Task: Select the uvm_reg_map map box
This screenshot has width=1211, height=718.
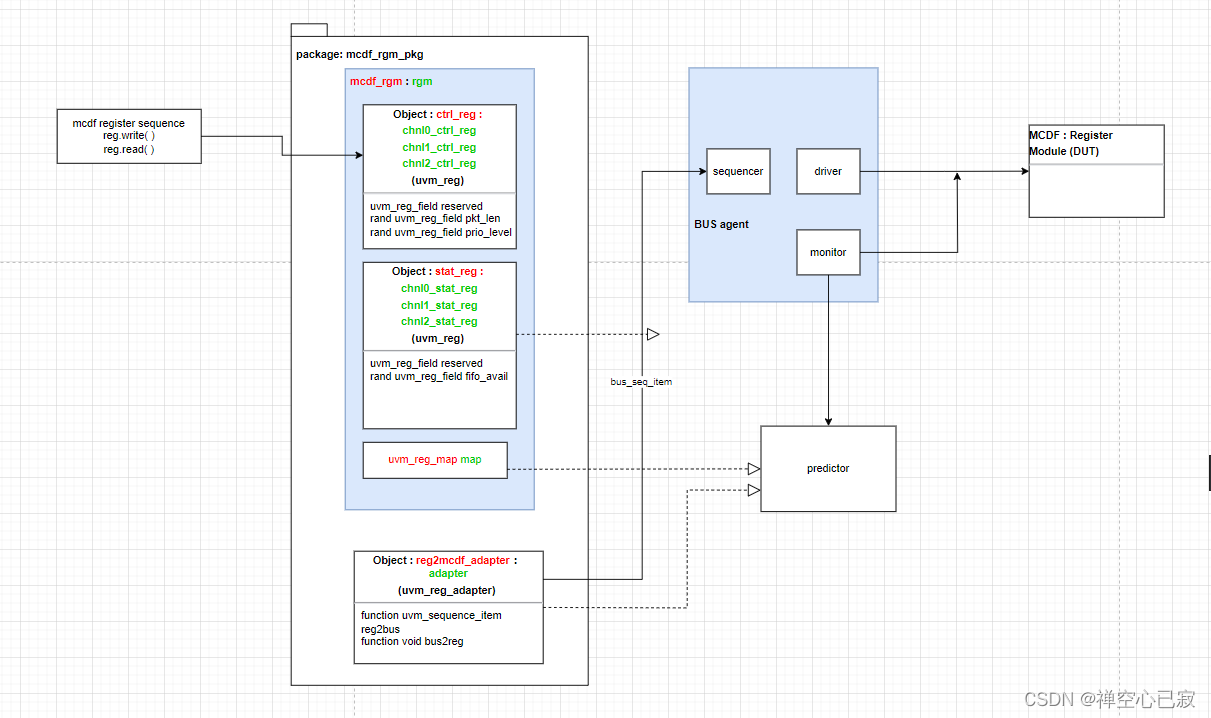Action: [435, 460]
